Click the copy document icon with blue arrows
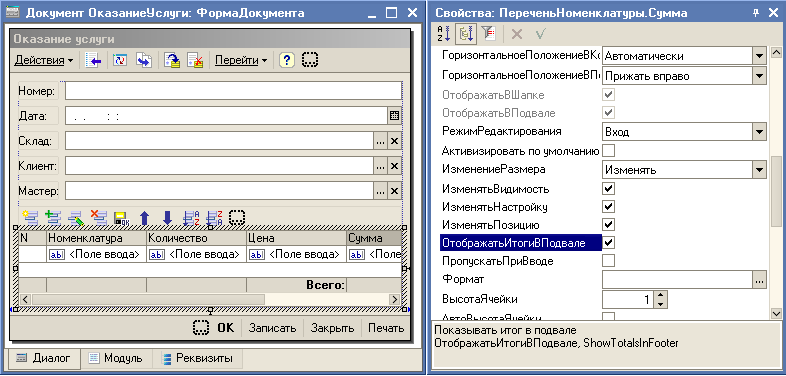786x376 pixels. pyautogui.click(x=144, y=60)
